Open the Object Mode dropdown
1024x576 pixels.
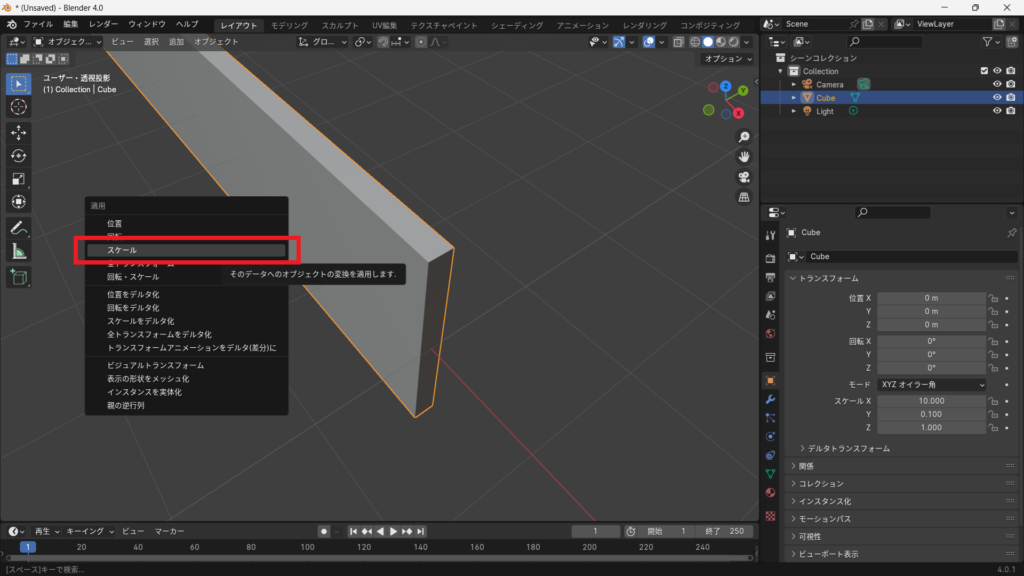click(x=68, y=42)
